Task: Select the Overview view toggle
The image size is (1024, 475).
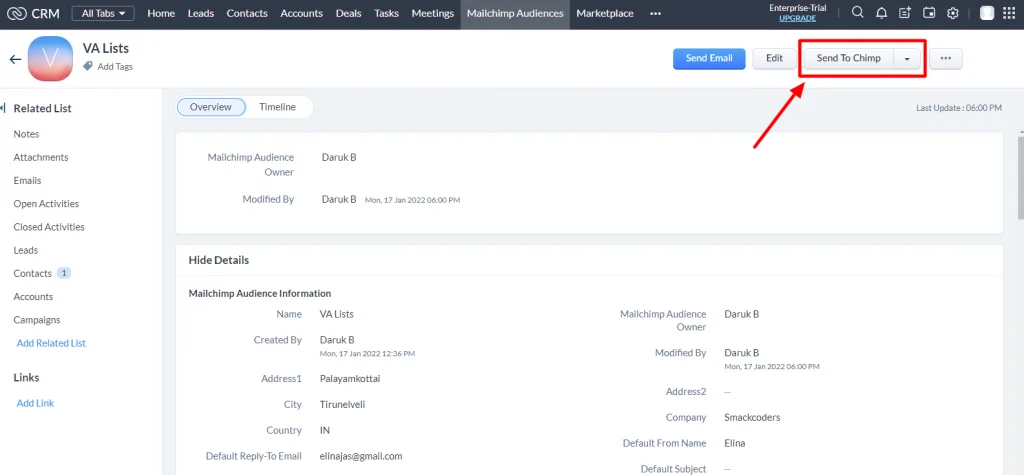Action: click(211, 107)
